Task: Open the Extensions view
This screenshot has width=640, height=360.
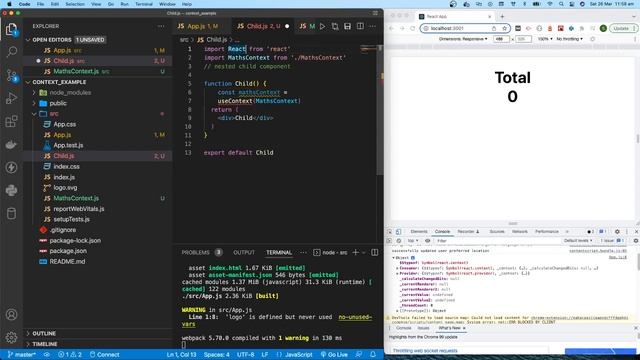Action: click(11, 121)
